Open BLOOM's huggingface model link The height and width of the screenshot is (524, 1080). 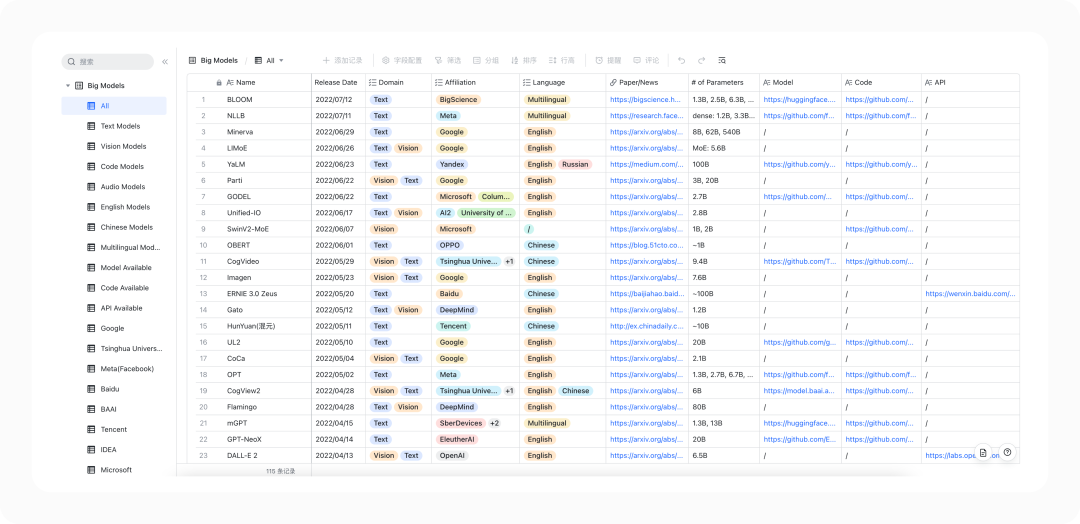pyautogui.click(x=799, y=100)
